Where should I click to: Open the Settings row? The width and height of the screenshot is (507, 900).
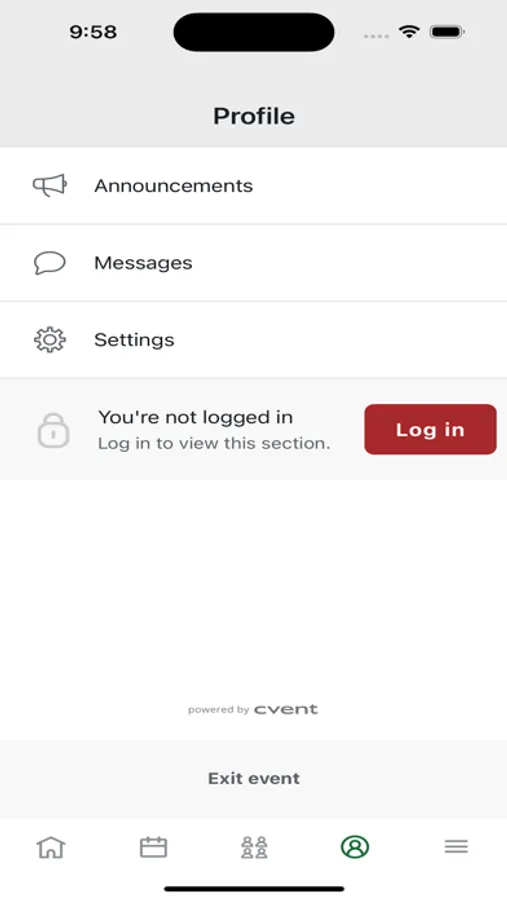253,340
